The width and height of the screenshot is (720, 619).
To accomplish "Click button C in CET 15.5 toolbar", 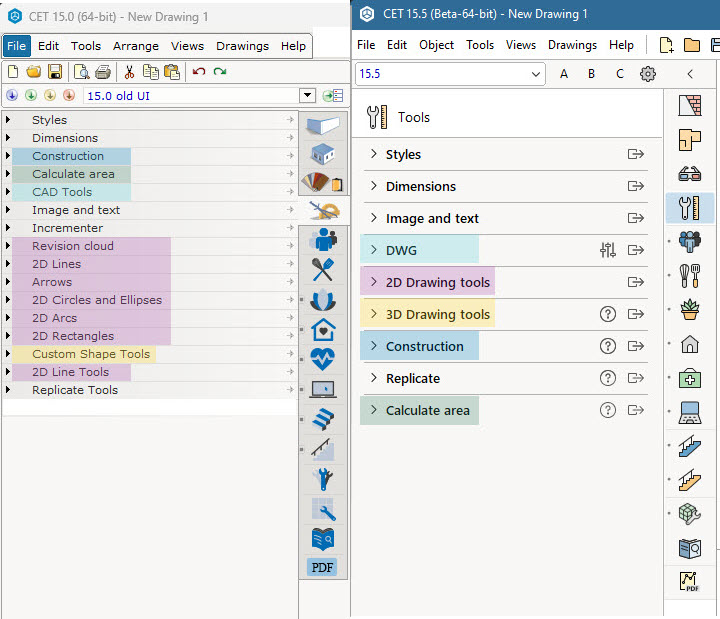I will (x=620, y=74).
